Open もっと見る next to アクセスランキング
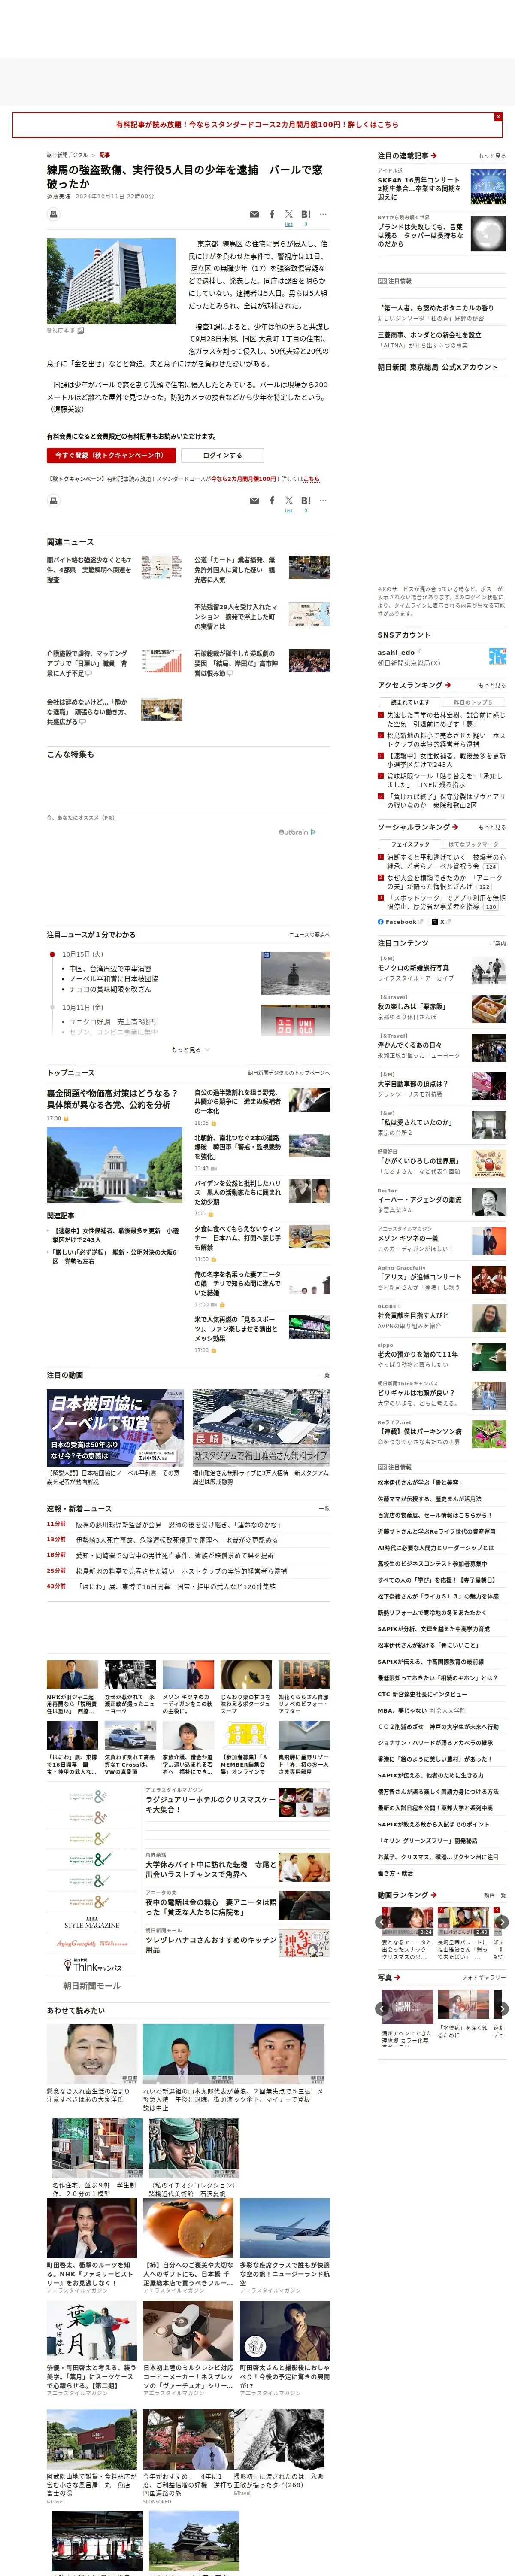515x2576 pixels. pyautogui.click(x=492, y=685)
